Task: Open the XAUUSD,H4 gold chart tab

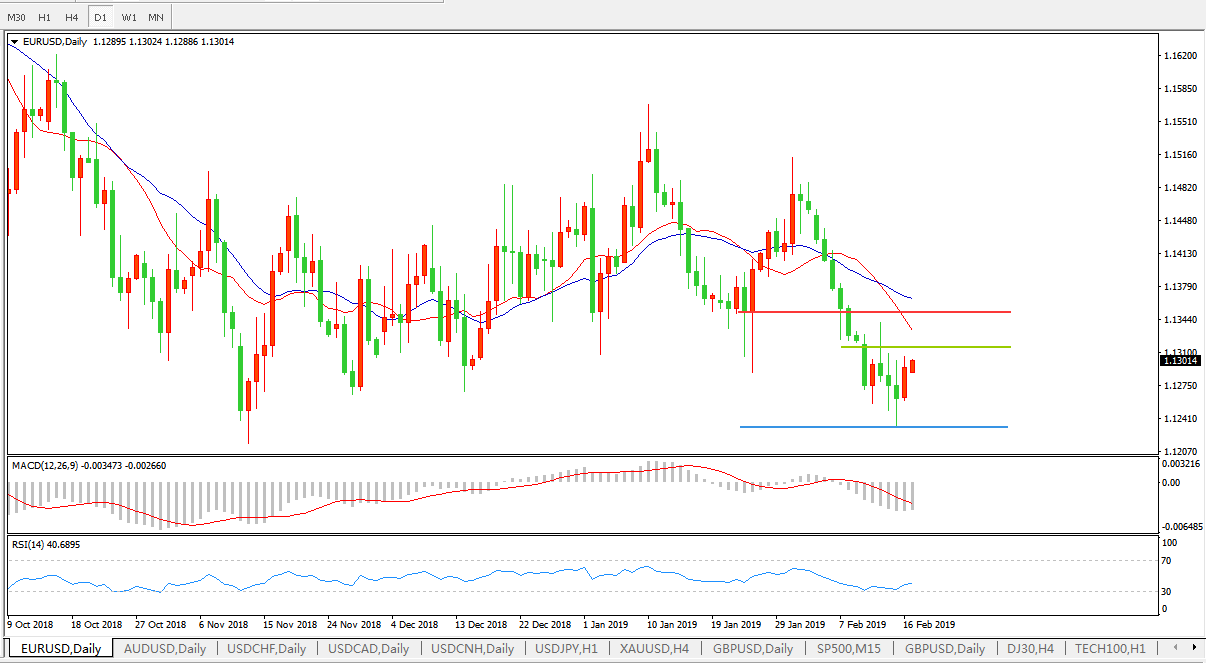Action: pyautogui.click(x=654, y=648)
